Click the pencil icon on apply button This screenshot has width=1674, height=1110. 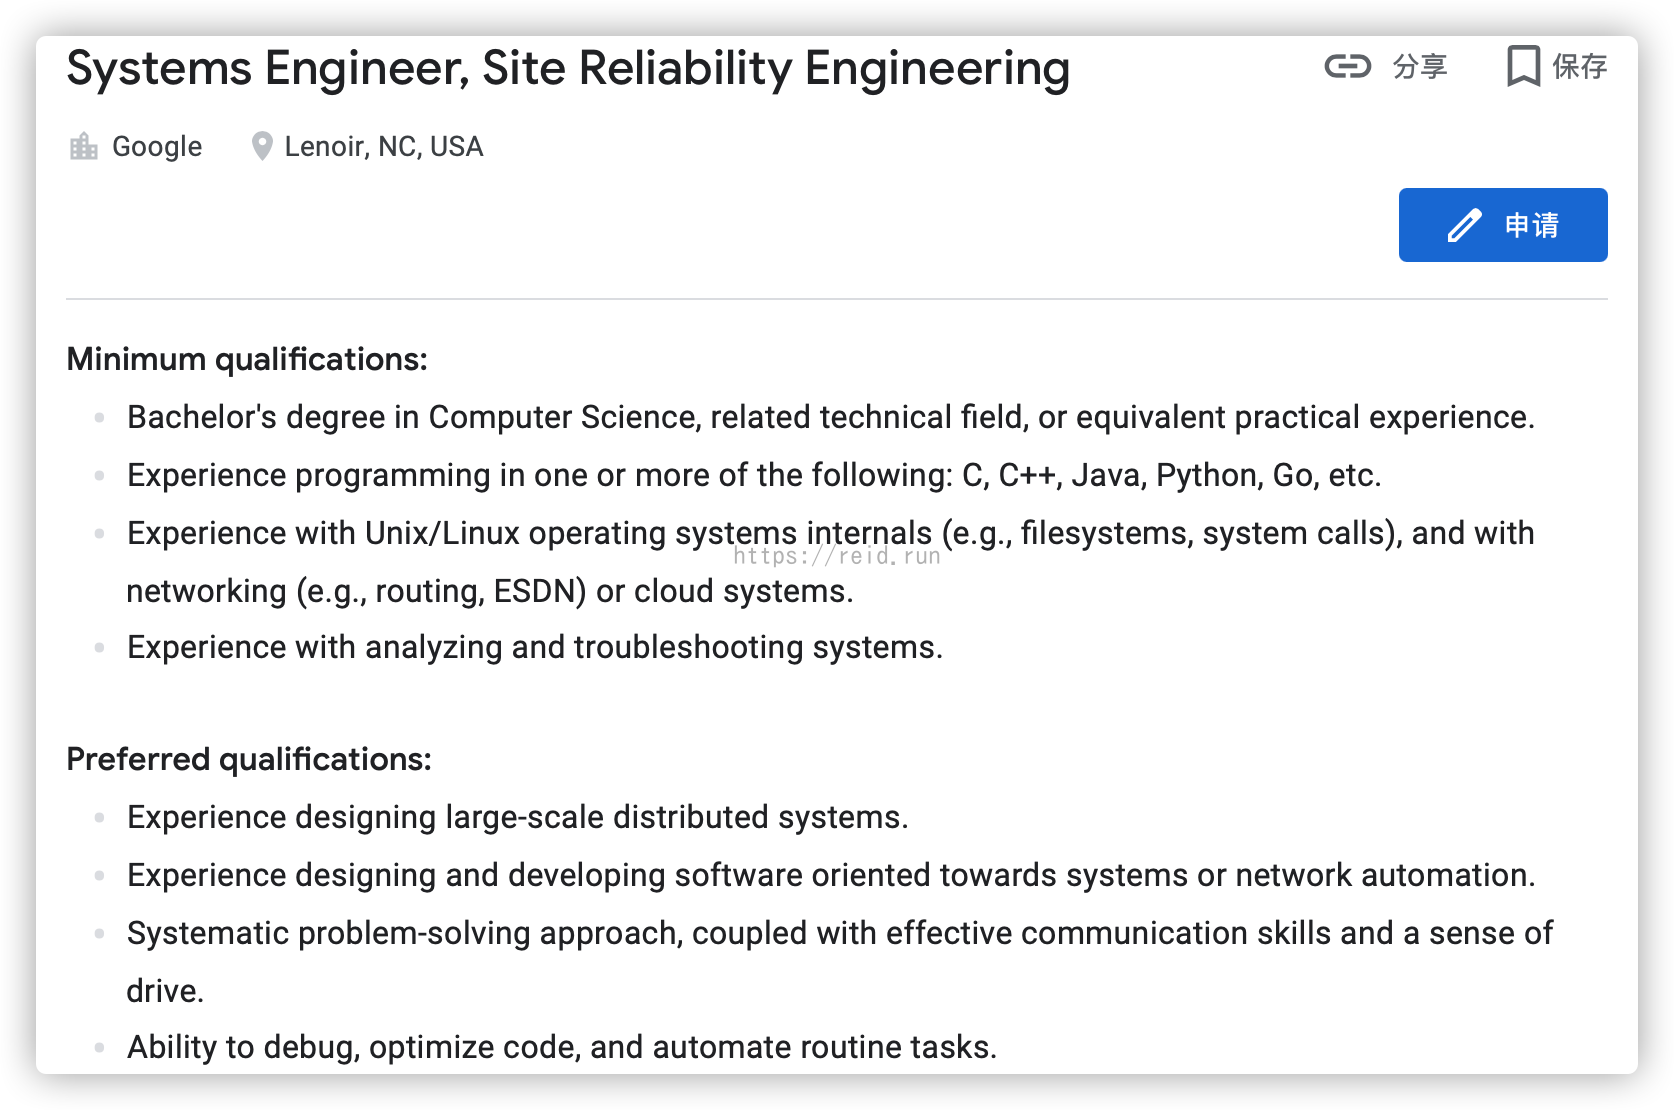[x=1464, y=225]
